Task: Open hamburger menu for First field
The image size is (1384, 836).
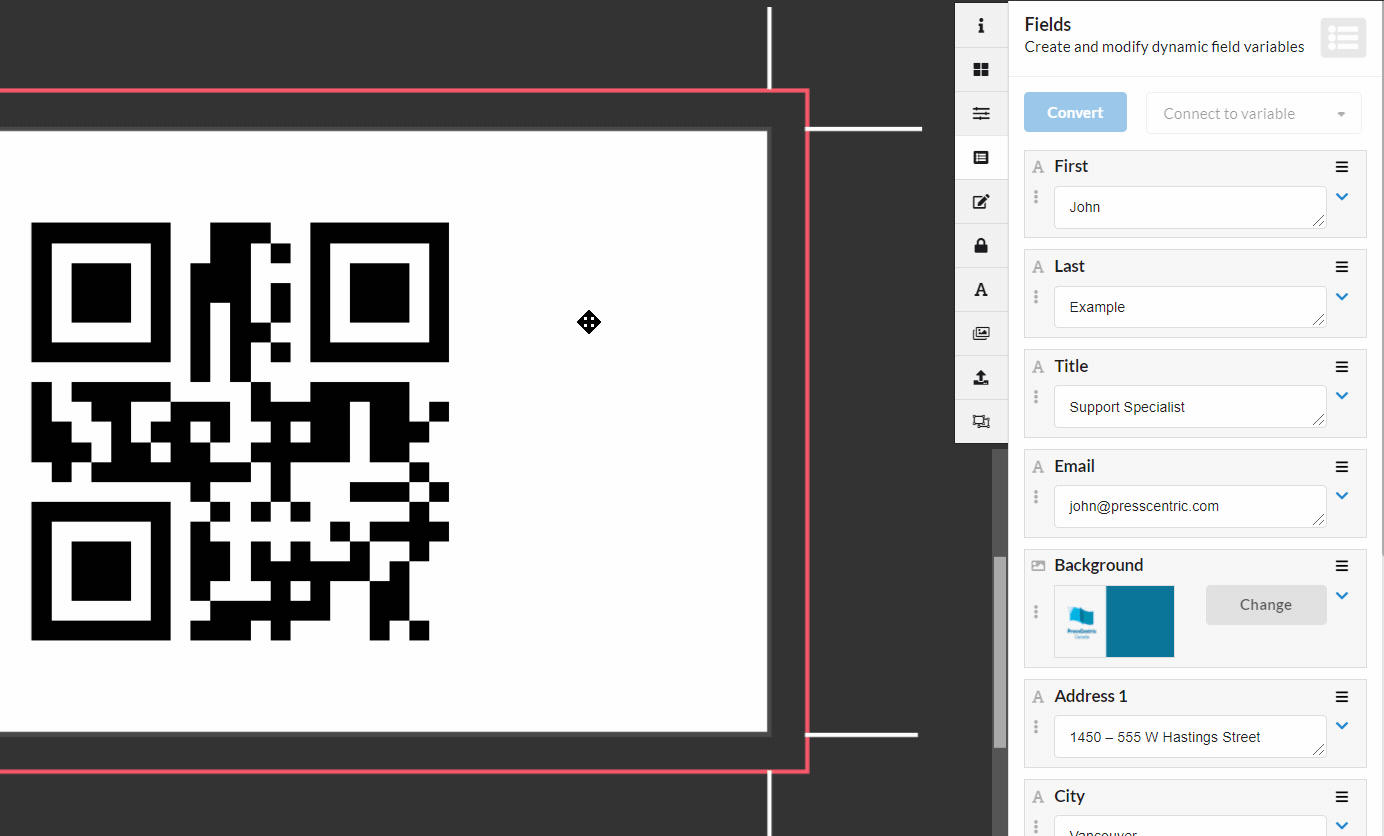Action: tap(1342, 167)
